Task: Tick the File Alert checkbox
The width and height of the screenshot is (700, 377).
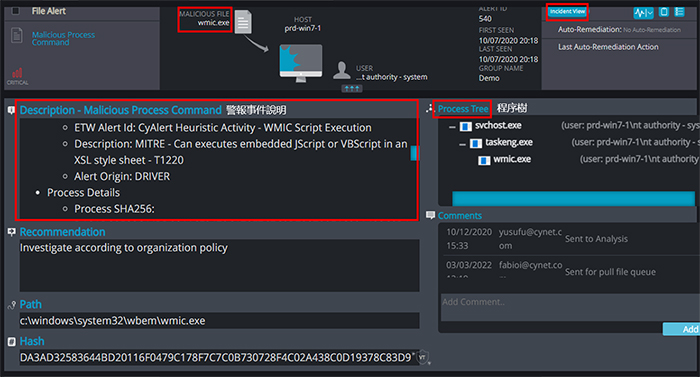Action: click(16, 11)
